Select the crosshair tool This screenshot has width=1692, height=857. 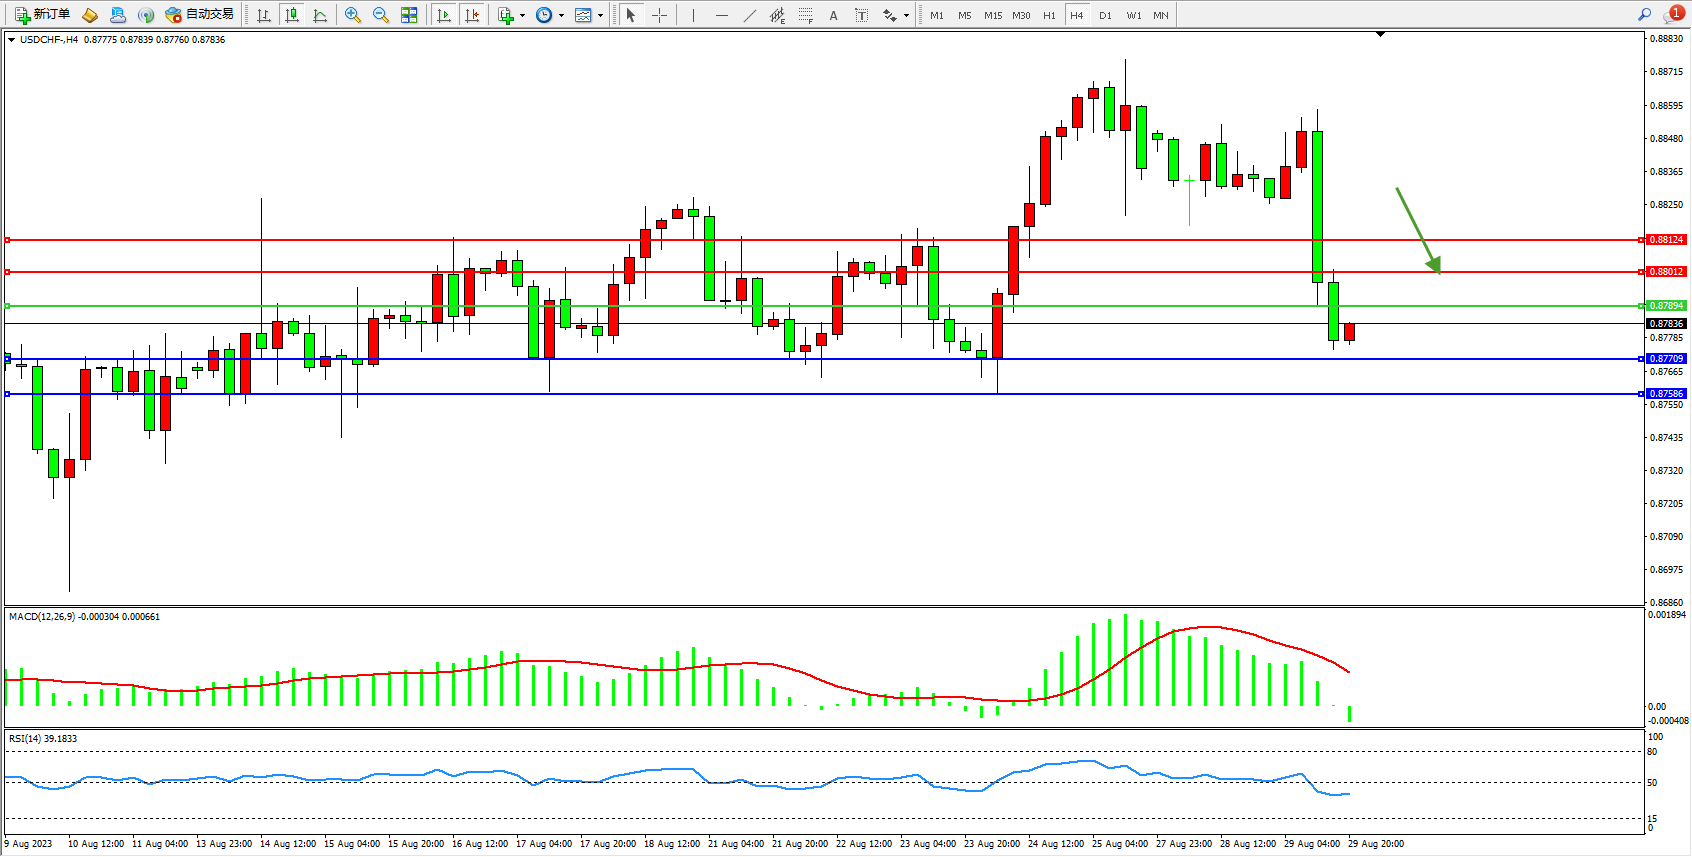(659, 15)
